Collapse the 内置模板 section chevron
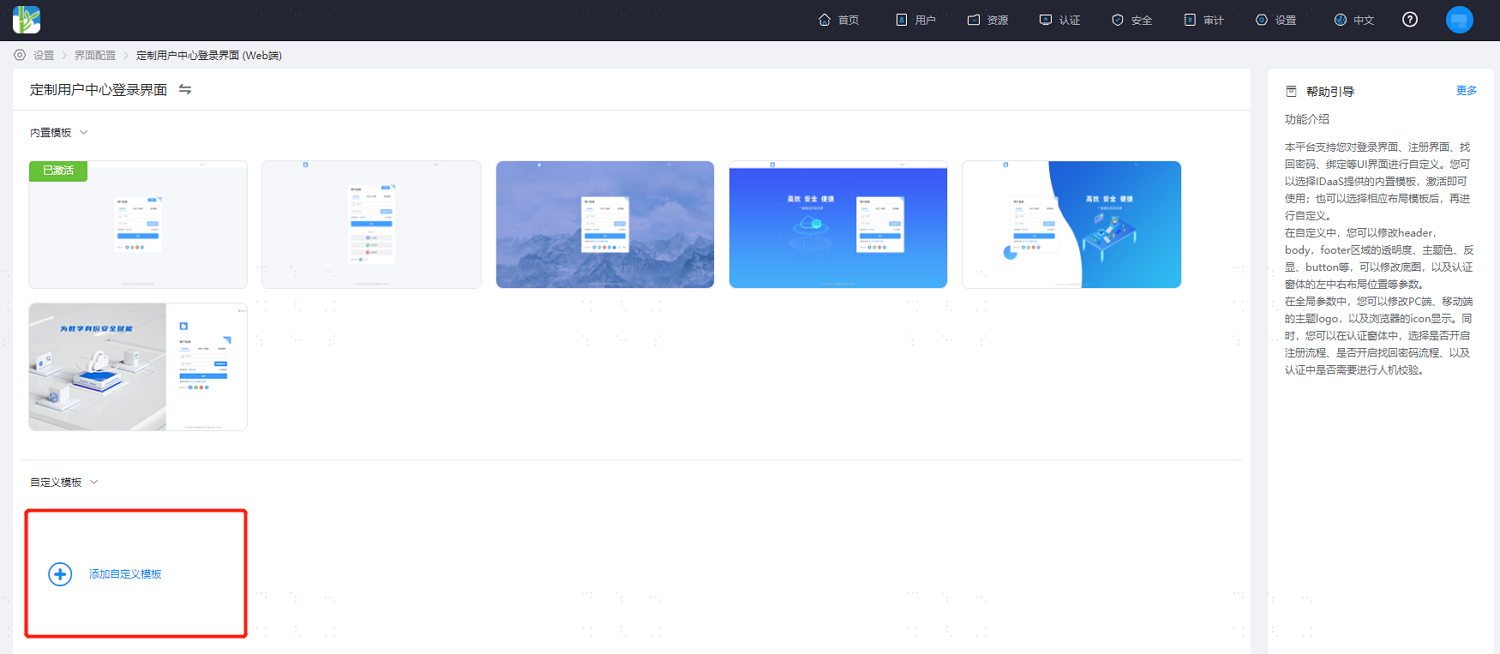 pyautogui.click(x=84, y=132)
